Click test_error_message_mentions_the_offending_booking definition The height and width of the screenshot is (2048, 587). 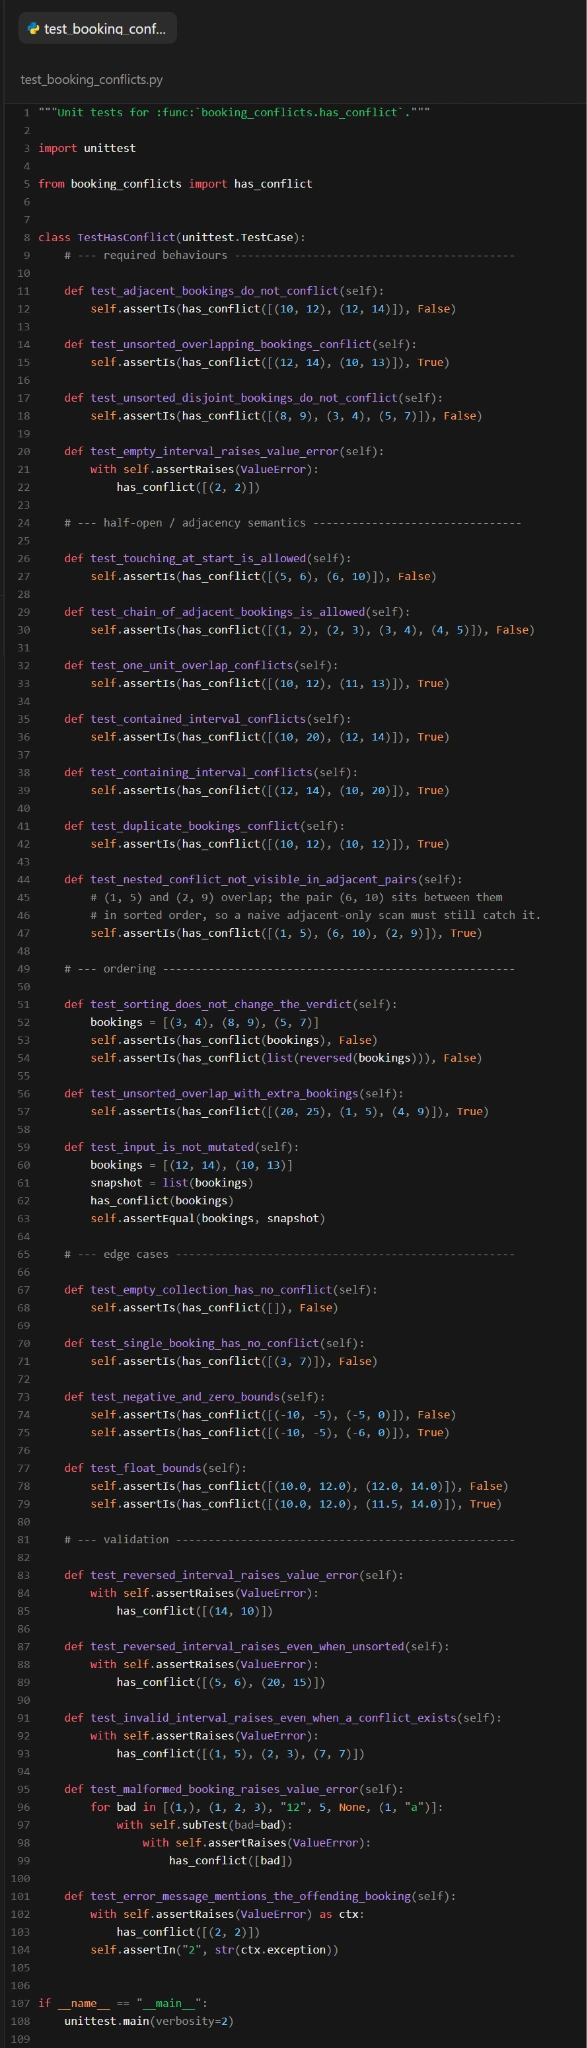point(260,1896)
